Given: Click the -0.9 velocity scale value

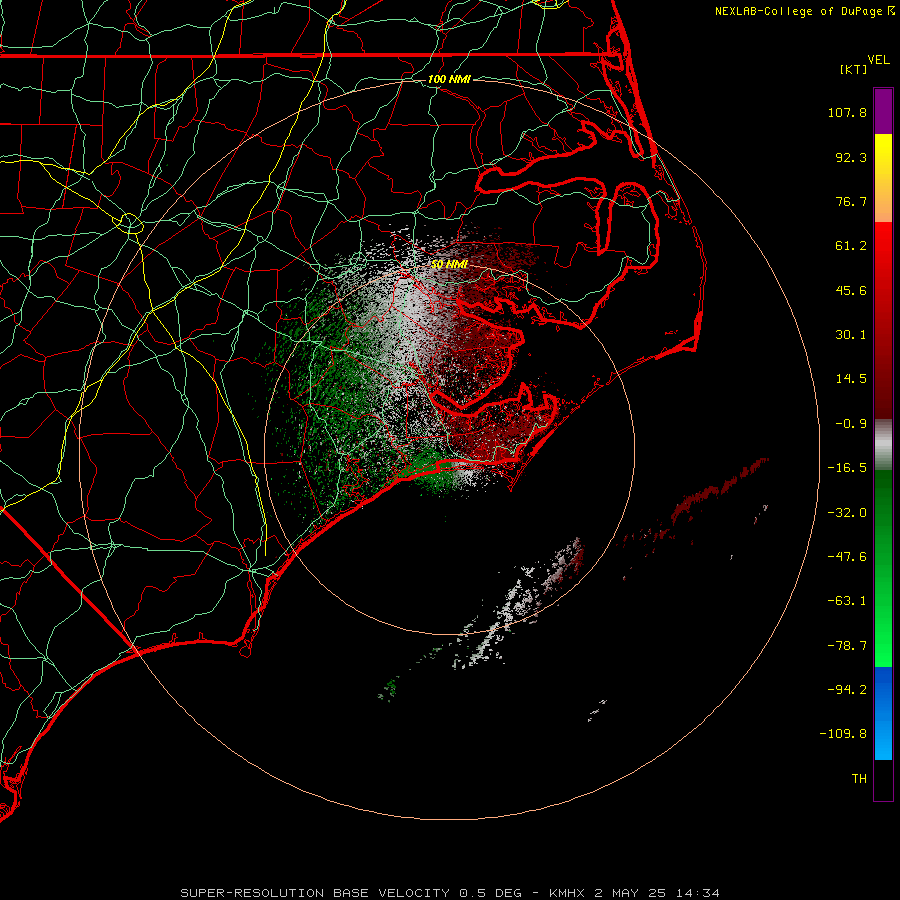Looking at the screenshot, I should (851, 424).
